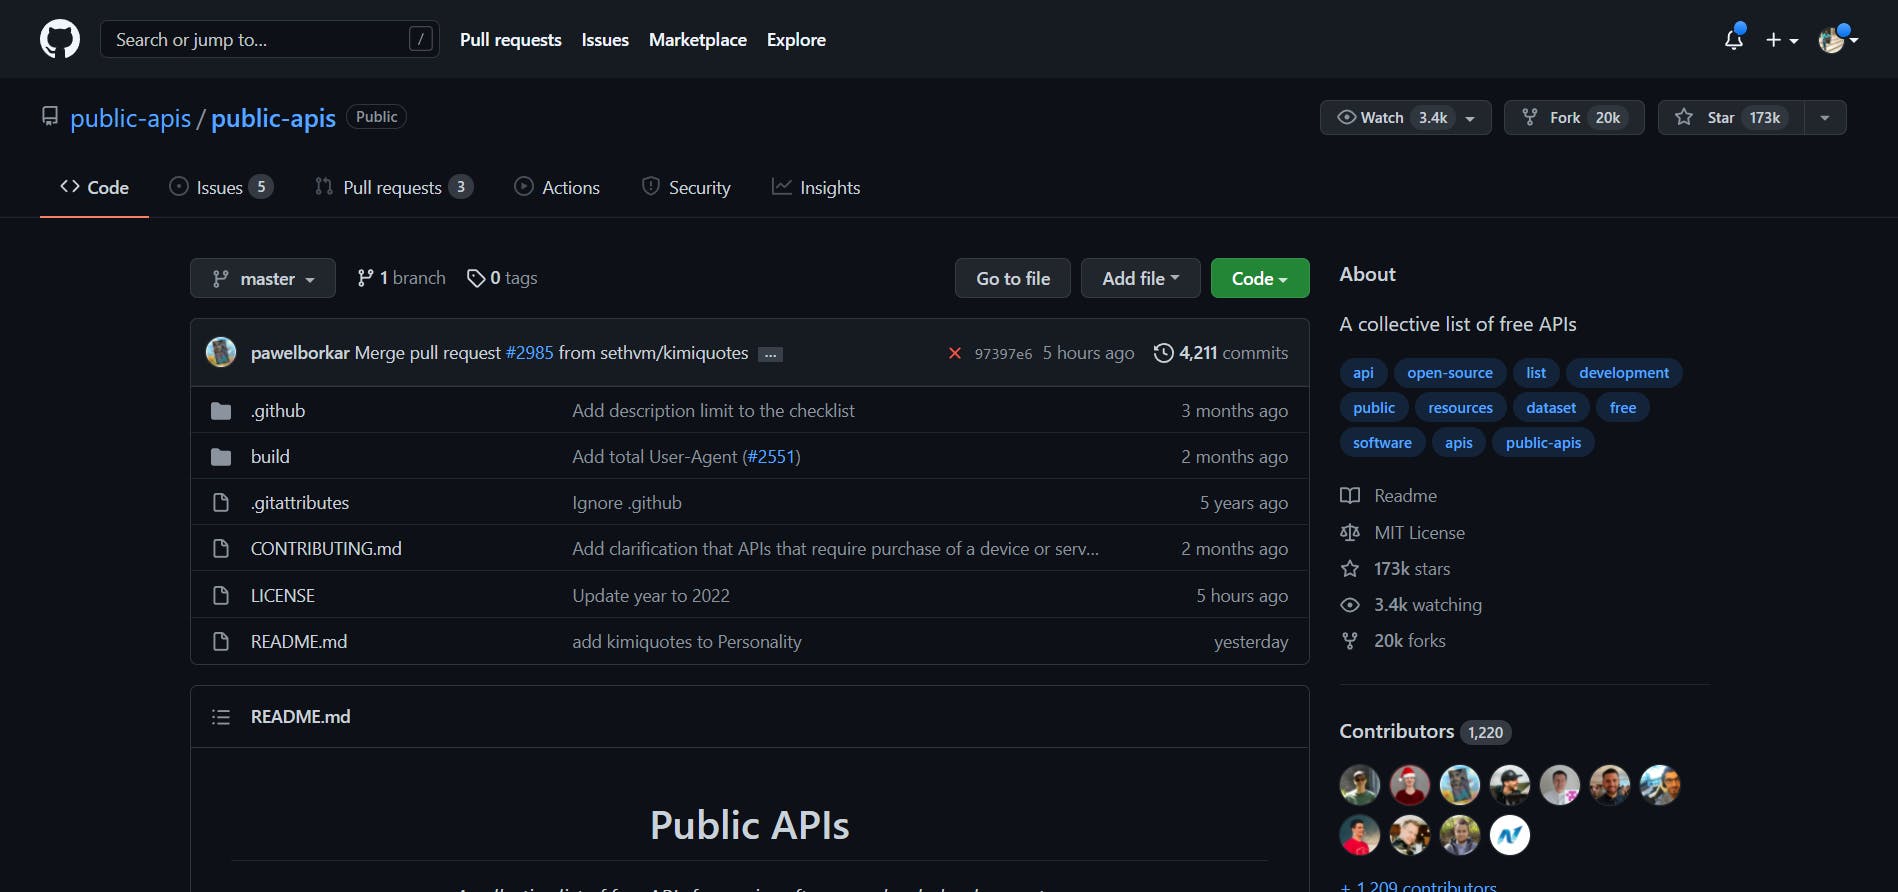
Task: Open pull request #2985 link
Action: click(x=529, y=353)
